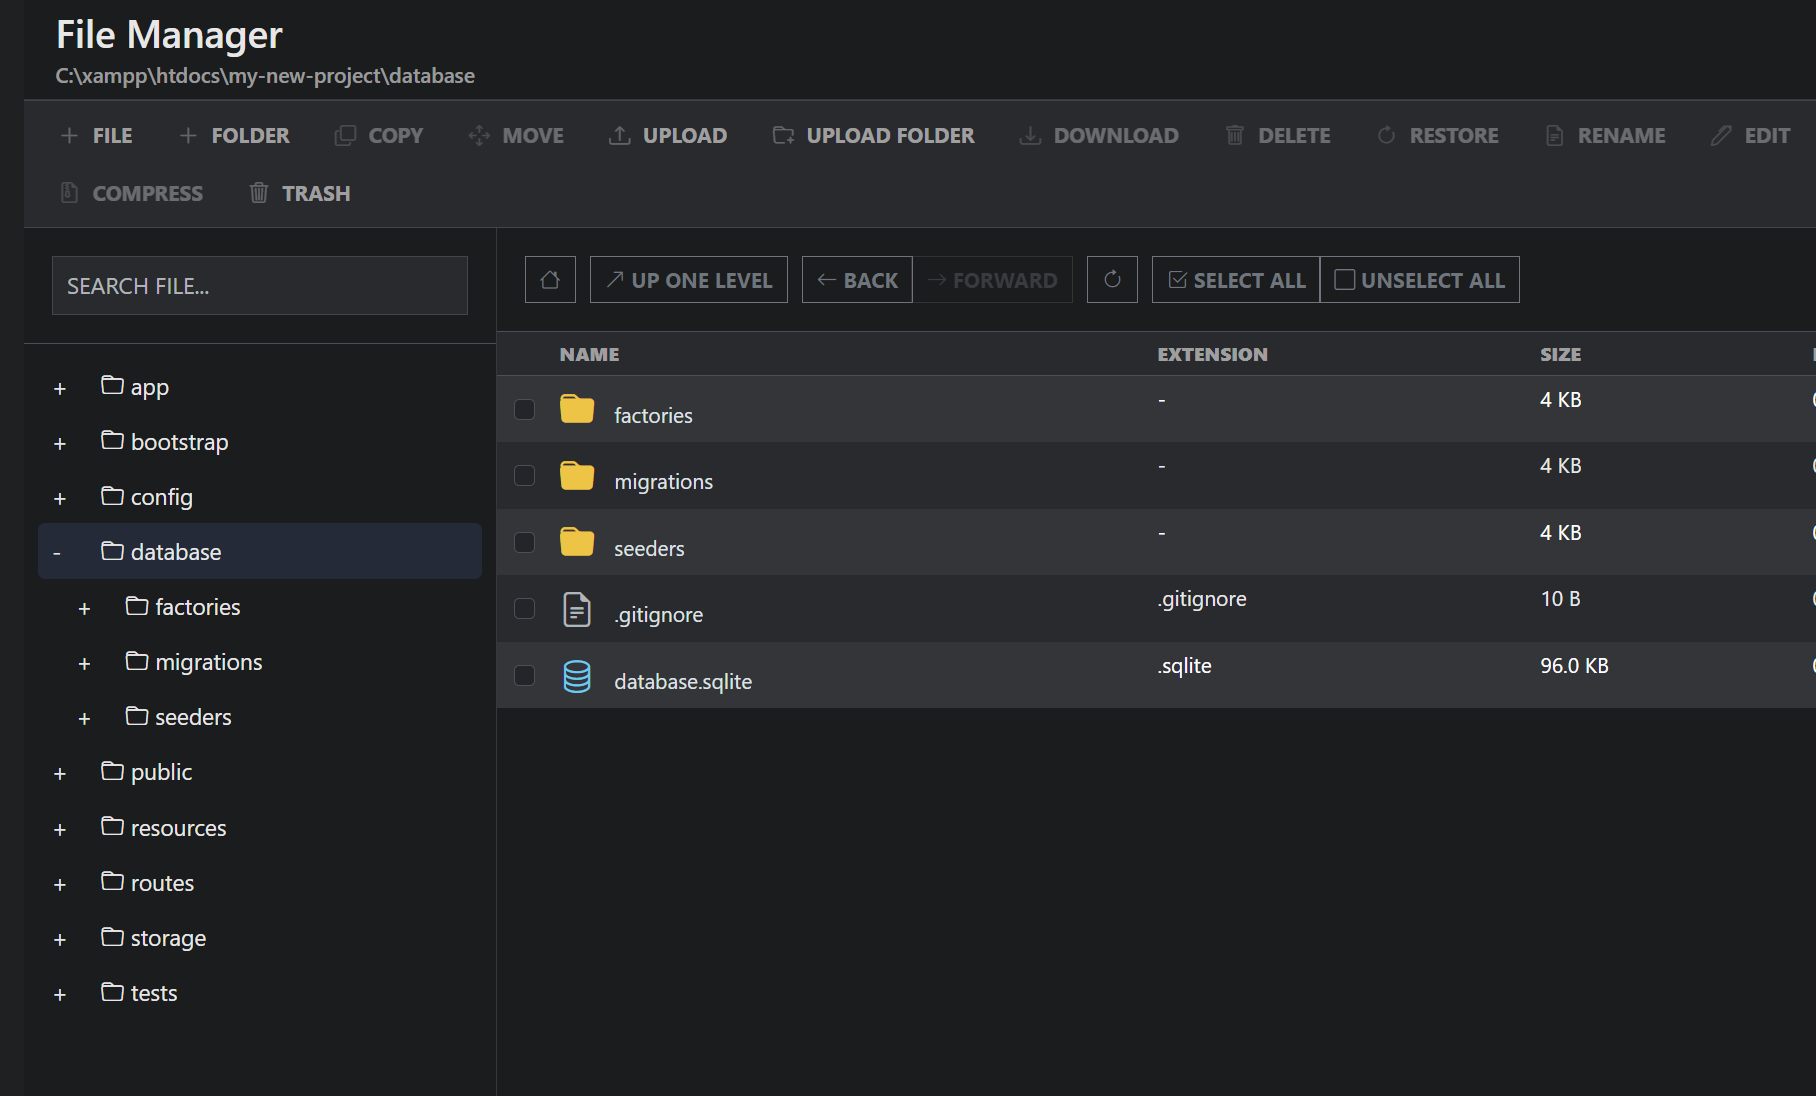Screen dimensions: 1816x1096
Task: Click the EDIT pencil icon
Action: click(1721, 135)
